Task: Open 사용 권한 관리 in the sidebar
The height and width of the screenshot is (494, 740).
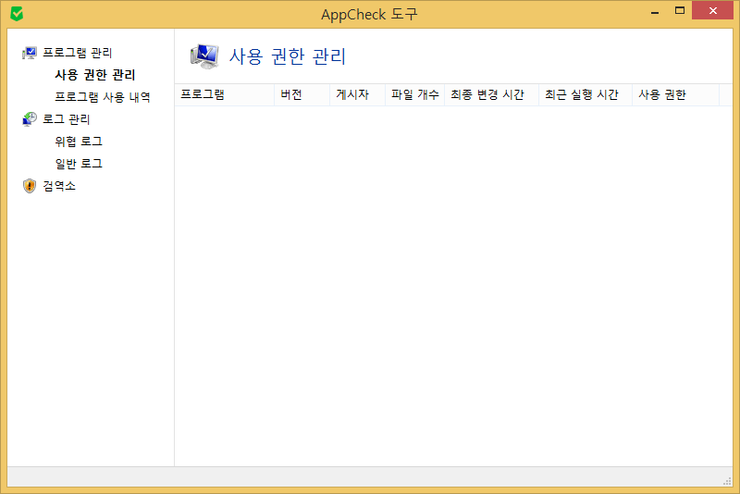Action: [x=95, y=75]
